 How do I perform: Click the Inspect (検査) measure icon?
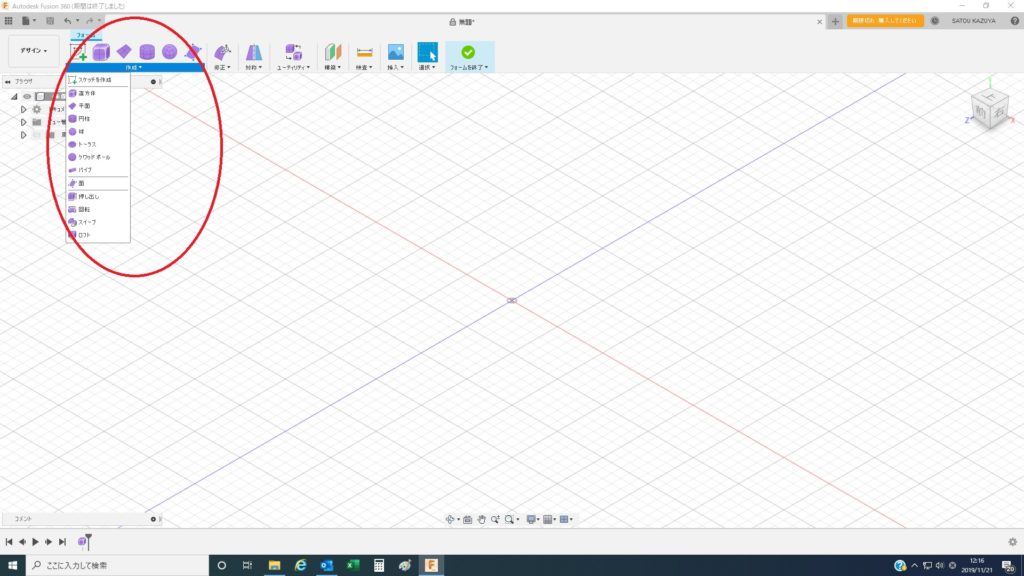click(364, 52)
